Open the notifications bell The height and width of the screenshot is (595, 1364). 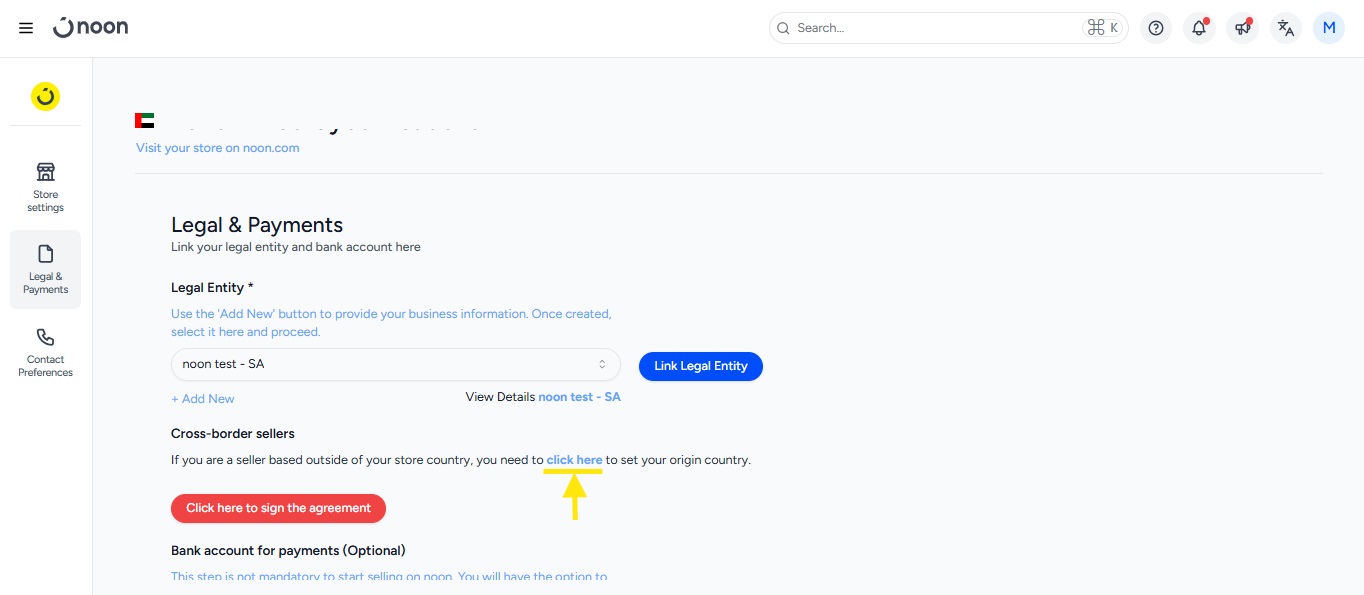click(1199, 28)
